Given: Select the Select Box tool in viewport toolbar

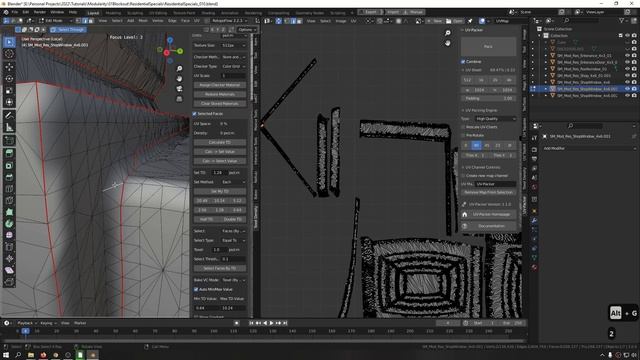Looking at the screenshot, I should click(x=9, y=42).
